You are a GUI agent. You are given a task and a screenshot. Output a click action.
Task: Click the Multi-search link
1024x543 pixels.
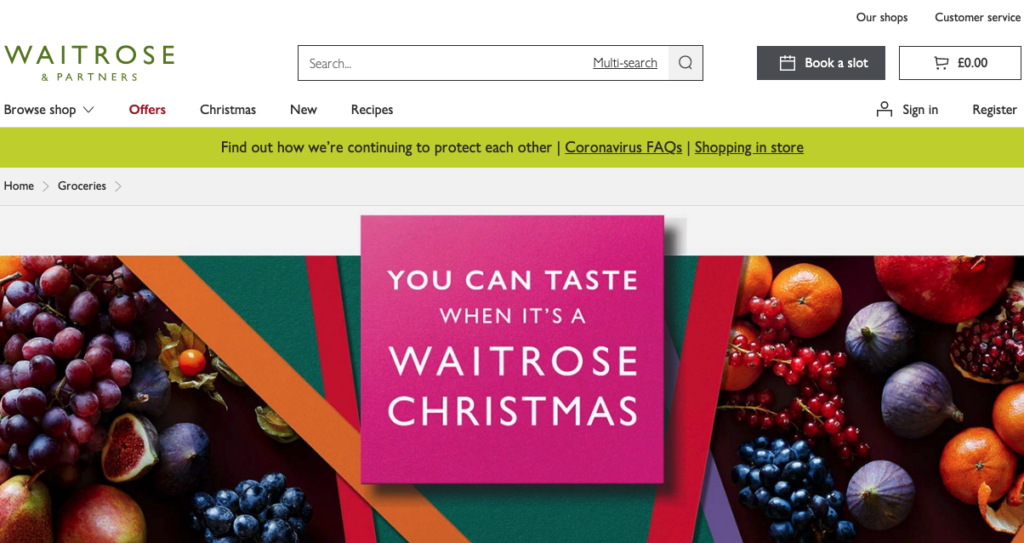point(625,63)
